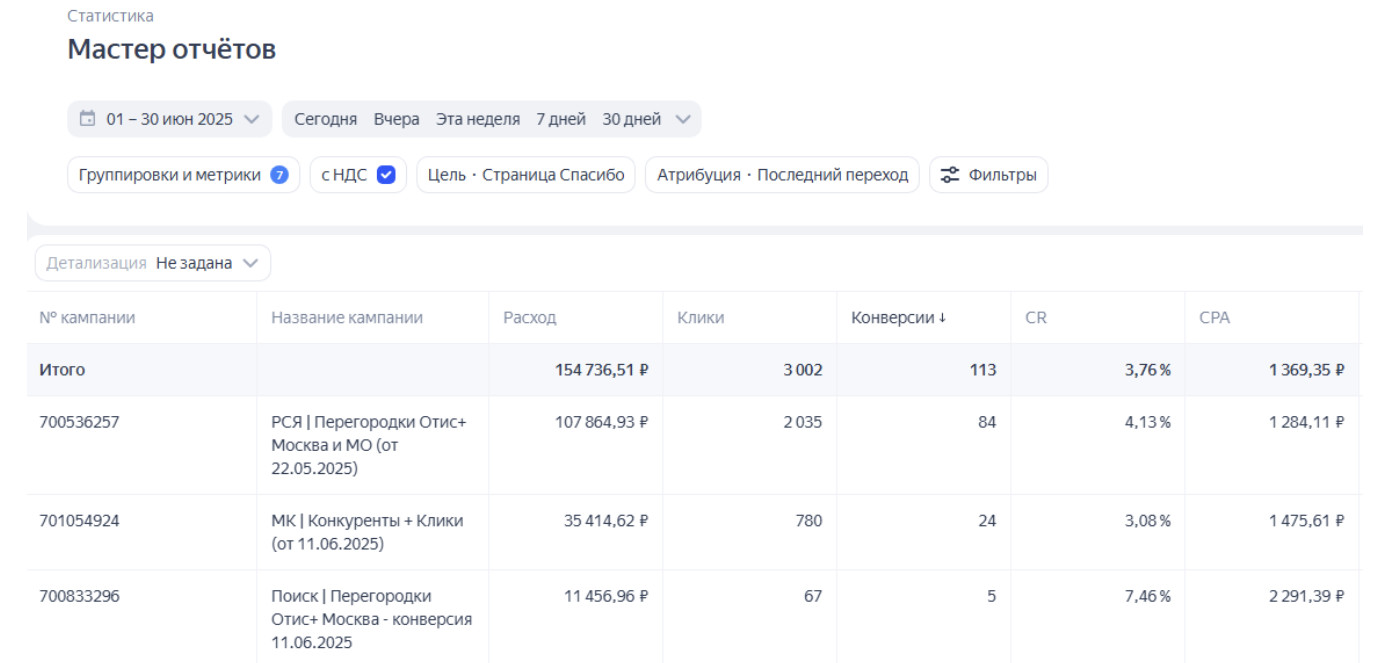Select the Вчера period preset

pos(397,119)
